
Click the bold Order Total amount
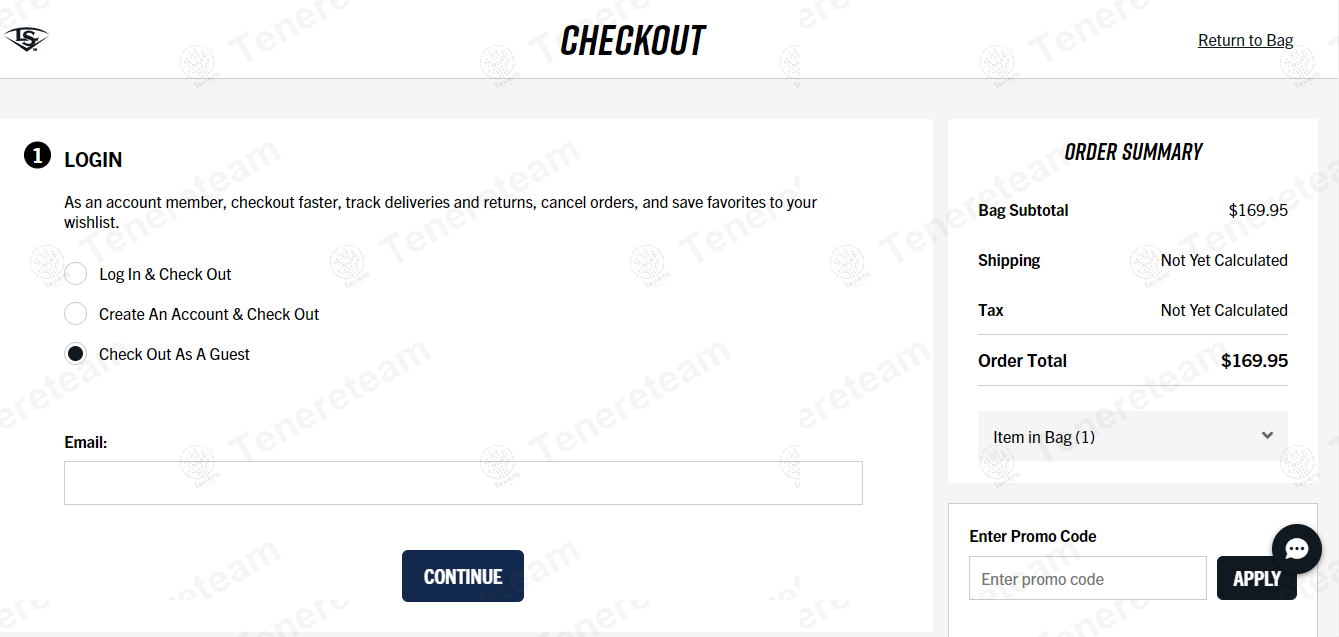pyautogui.click(x=1254, y=361)
